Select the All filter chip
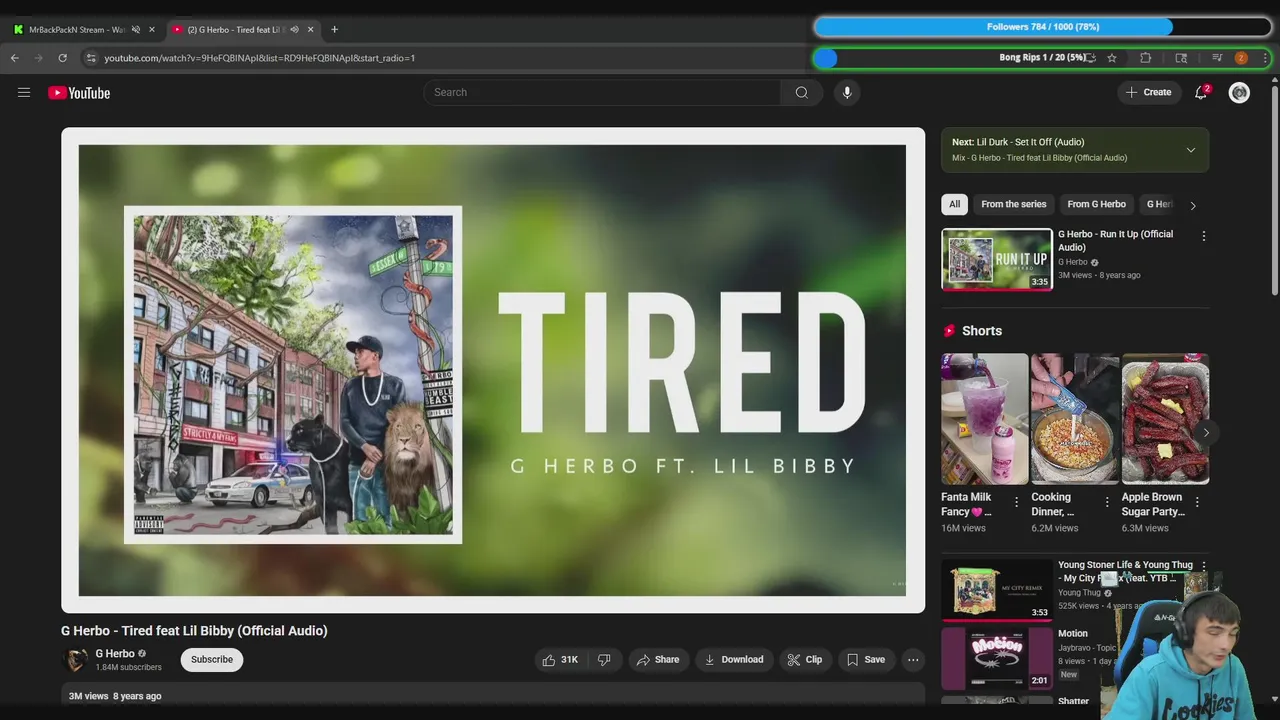1280x720 pixels. [955, 204]
